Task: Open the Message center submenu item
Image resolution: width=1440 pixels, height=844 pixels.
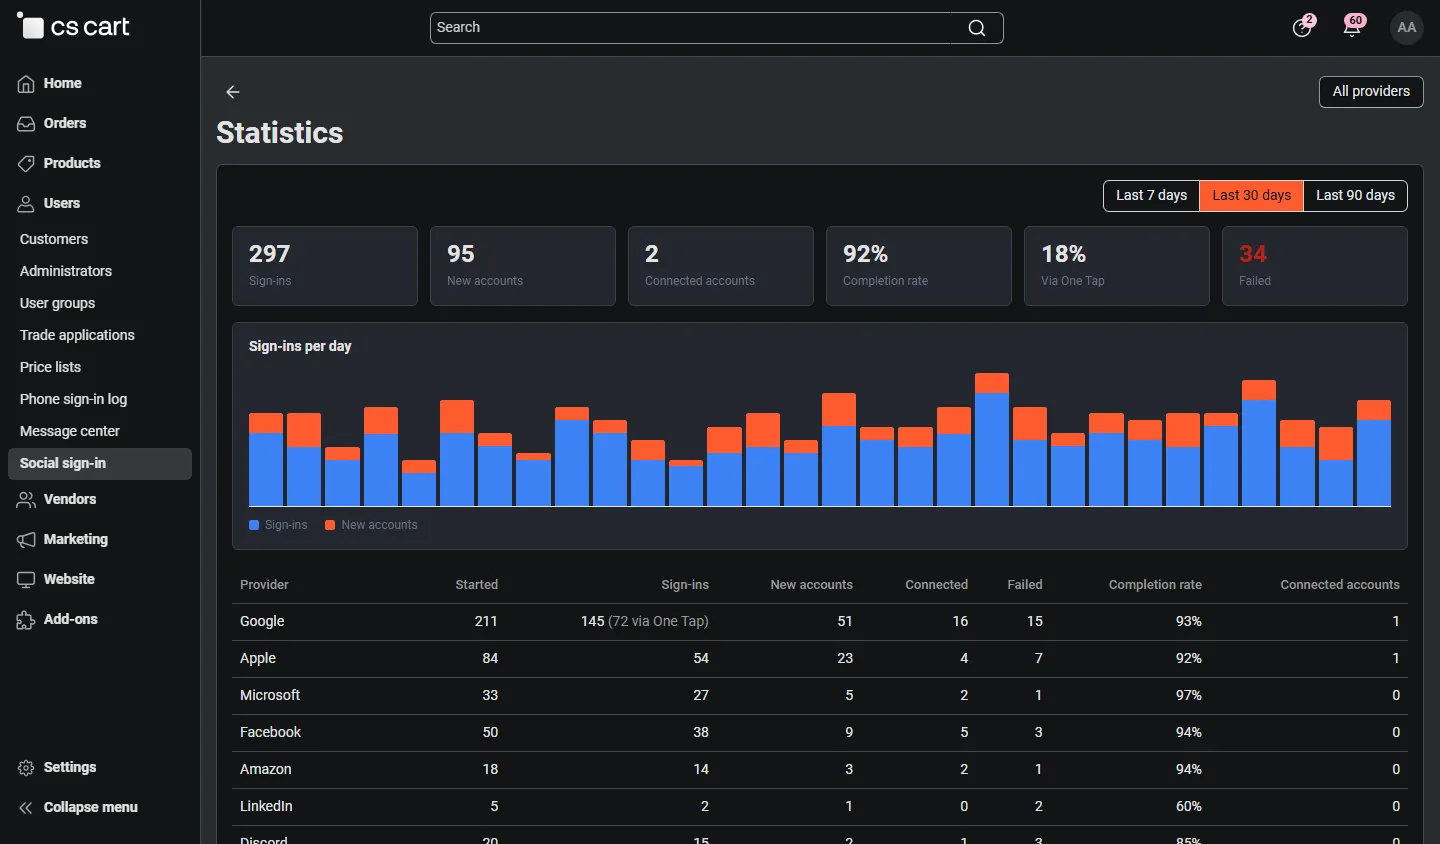Action: tap(70, 431)
